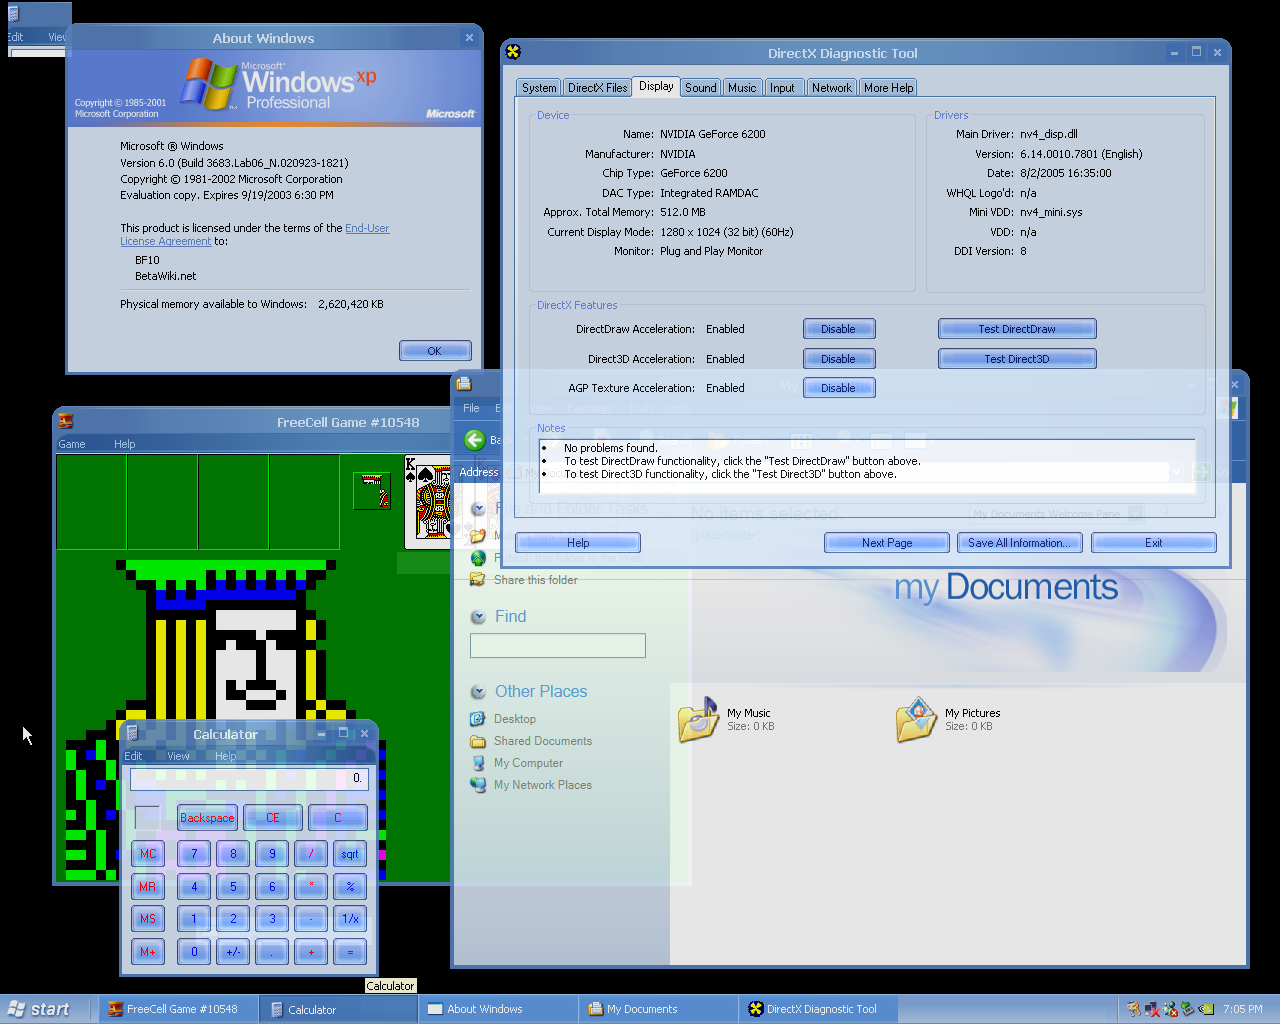Click the equals key in Calculator

(x=350, y=952)
